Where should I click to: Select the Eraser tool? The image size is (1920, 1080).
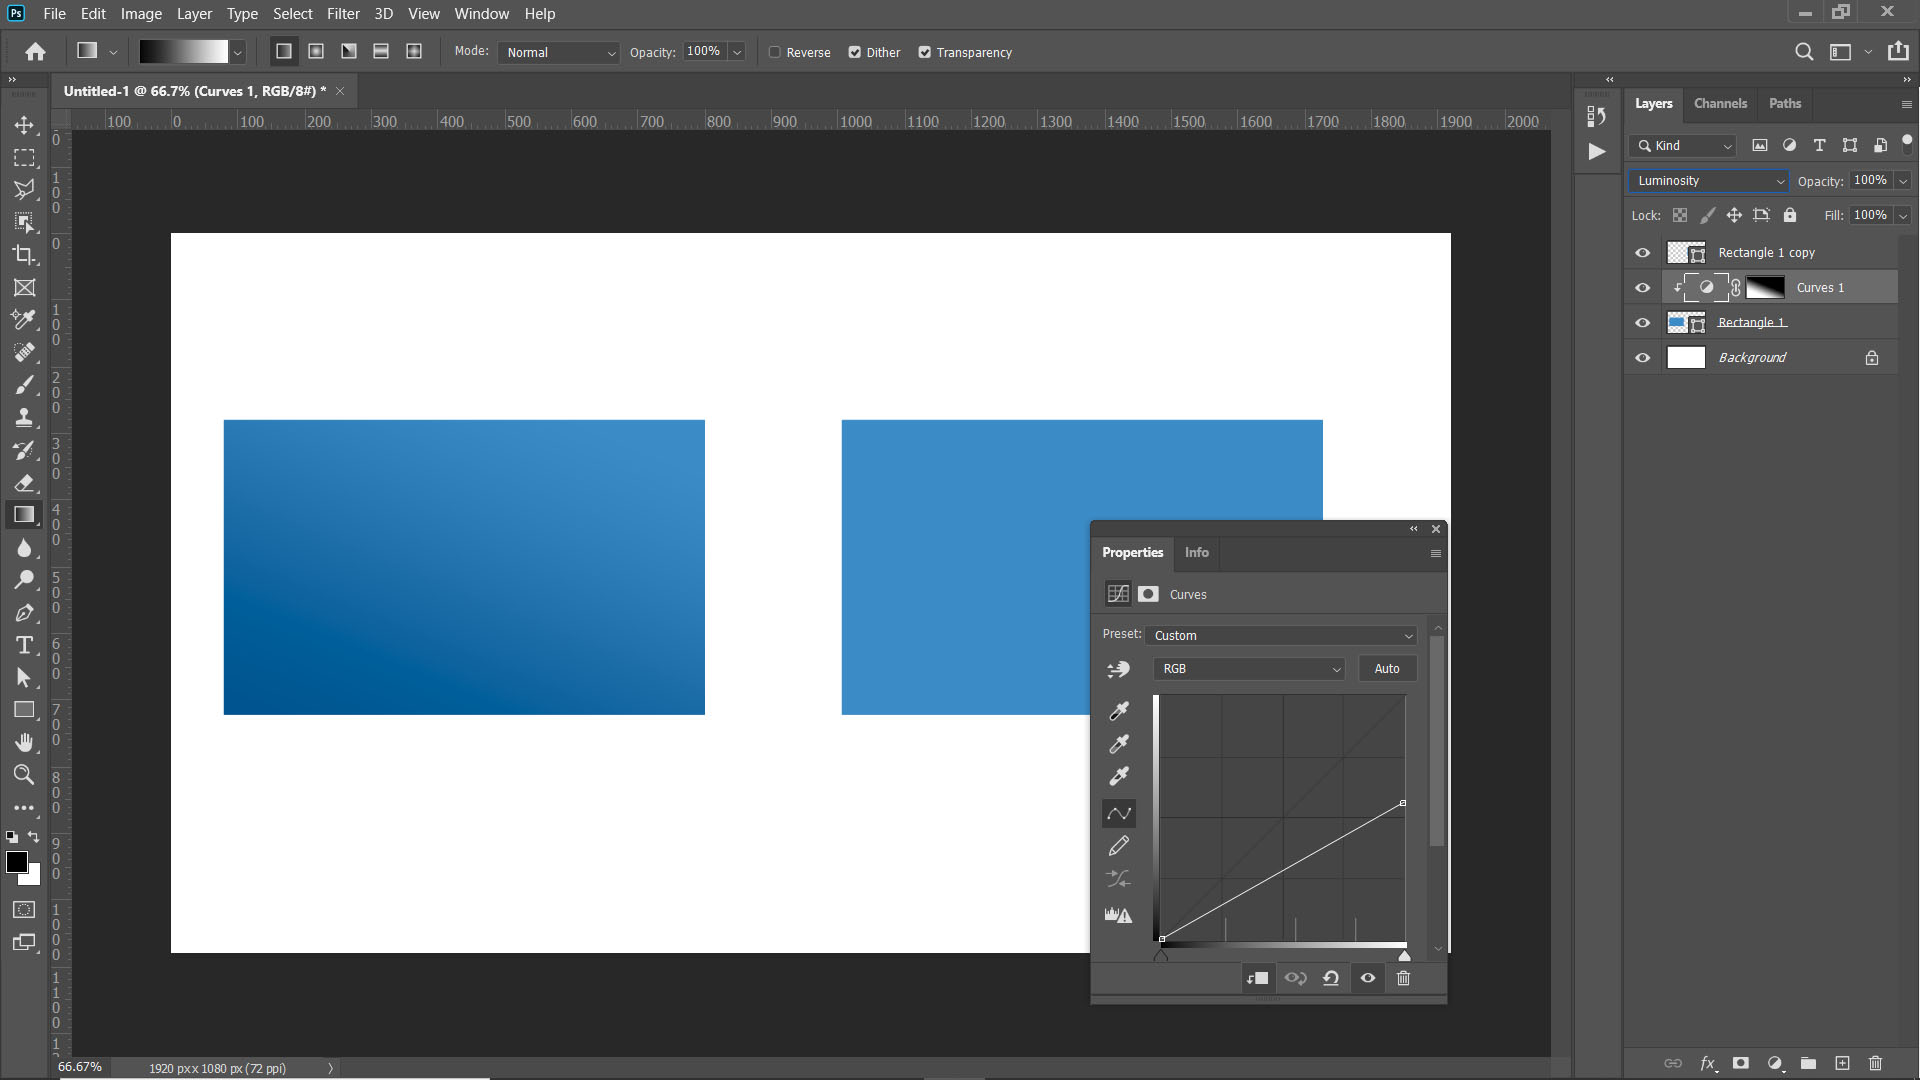[25, 483]
